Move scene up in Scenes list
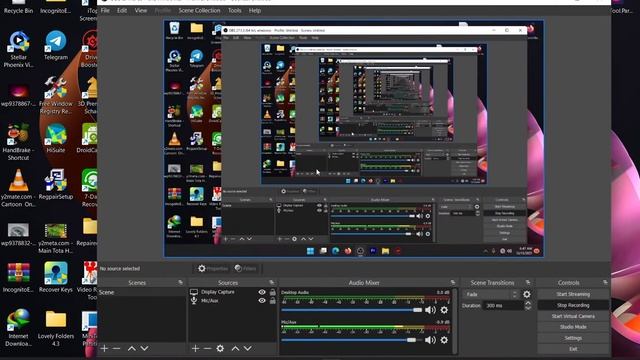The image size is (640, 360). [131, 348]
